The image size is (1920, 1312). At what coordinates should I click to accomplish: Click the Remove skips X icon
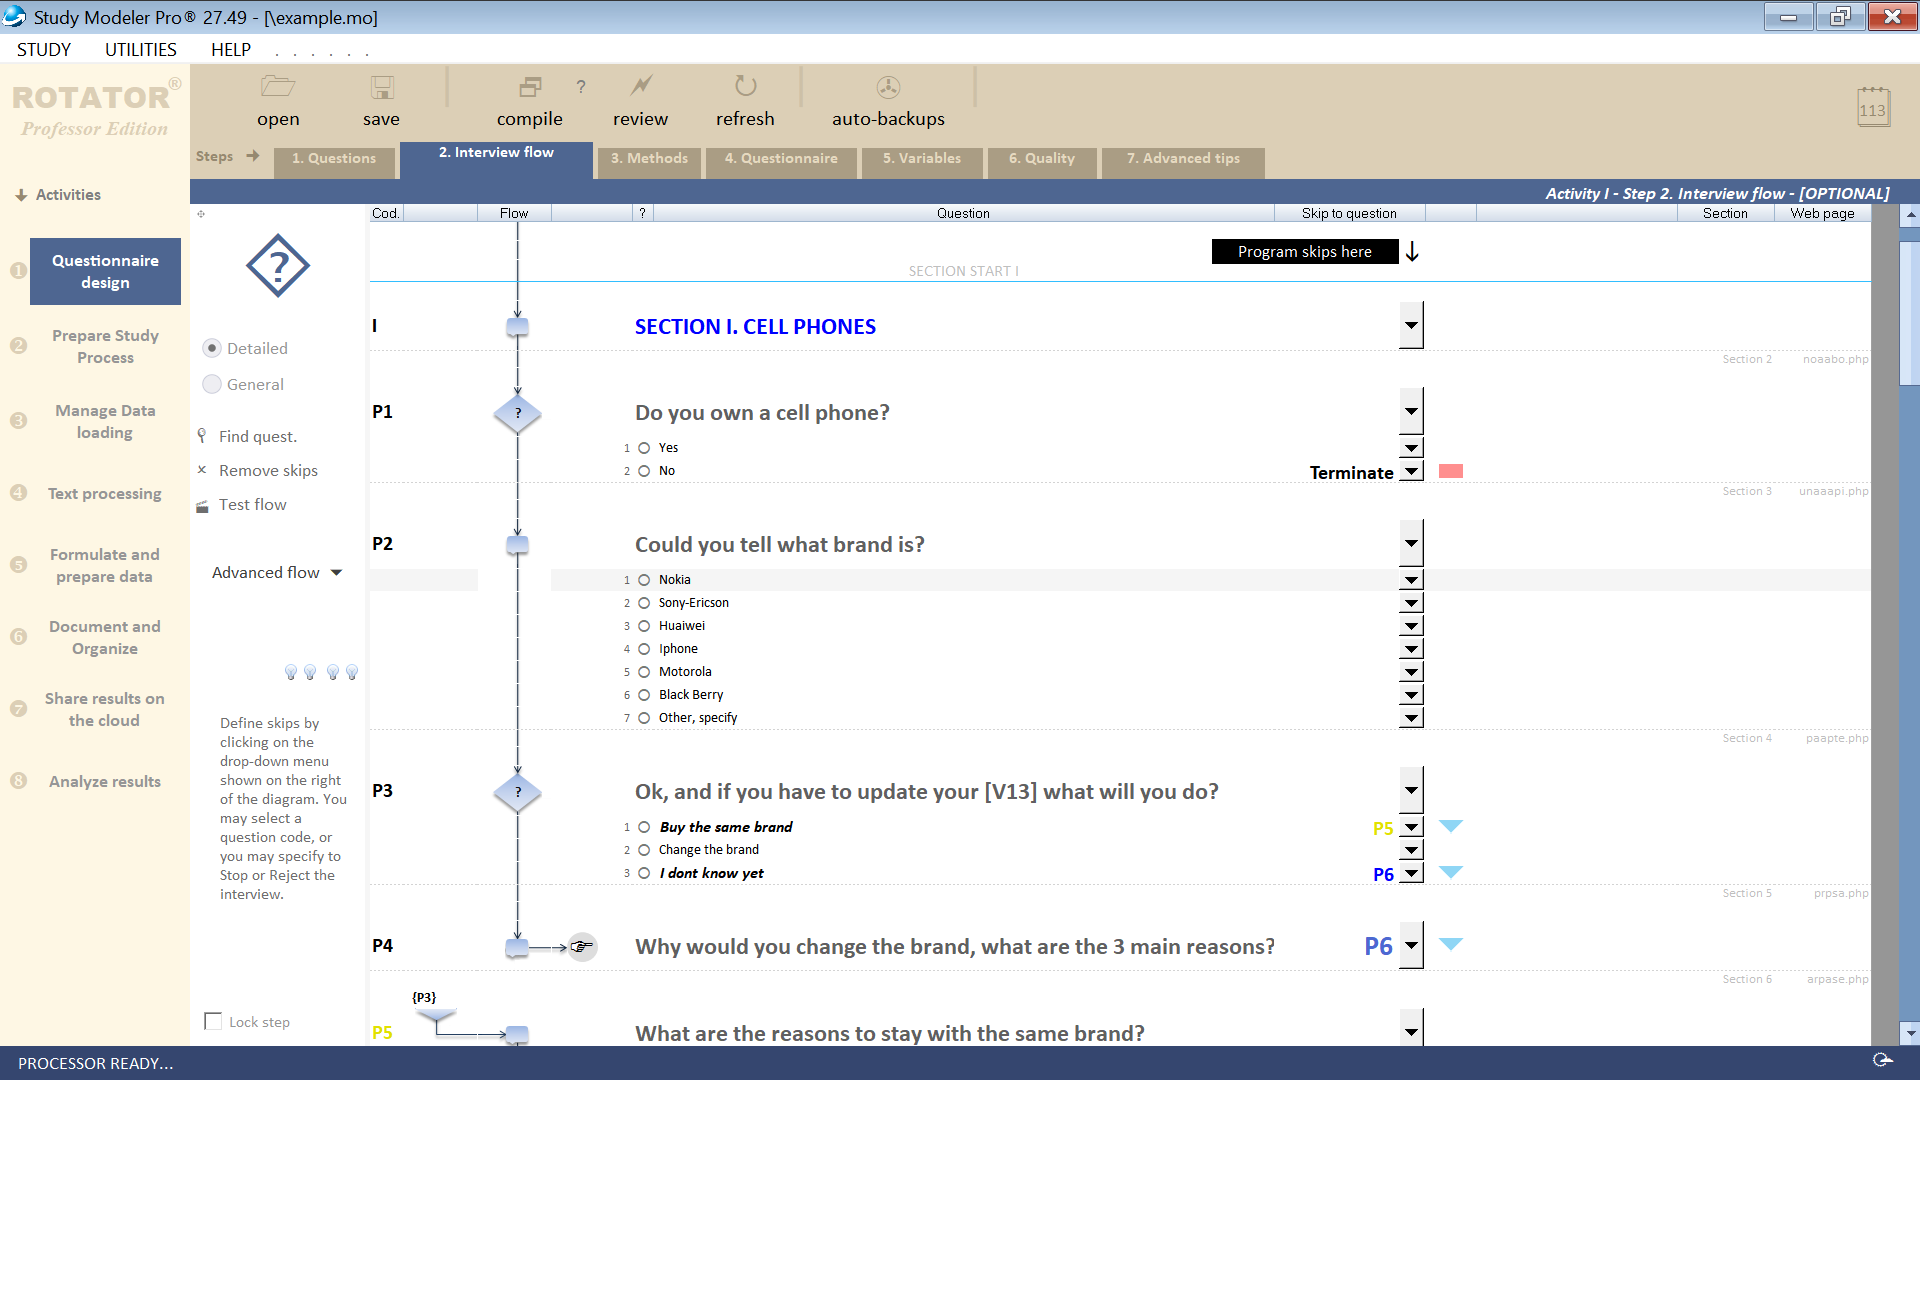pyautogui.click(x=202, y=470)
